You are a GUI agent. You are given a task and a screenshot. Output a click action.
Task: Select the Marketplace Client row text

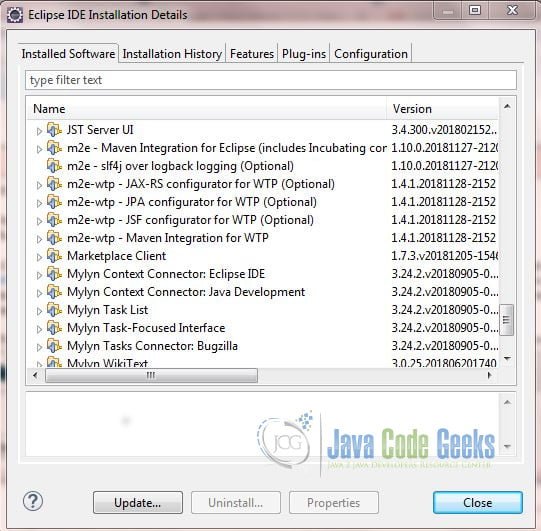point(117,256)
